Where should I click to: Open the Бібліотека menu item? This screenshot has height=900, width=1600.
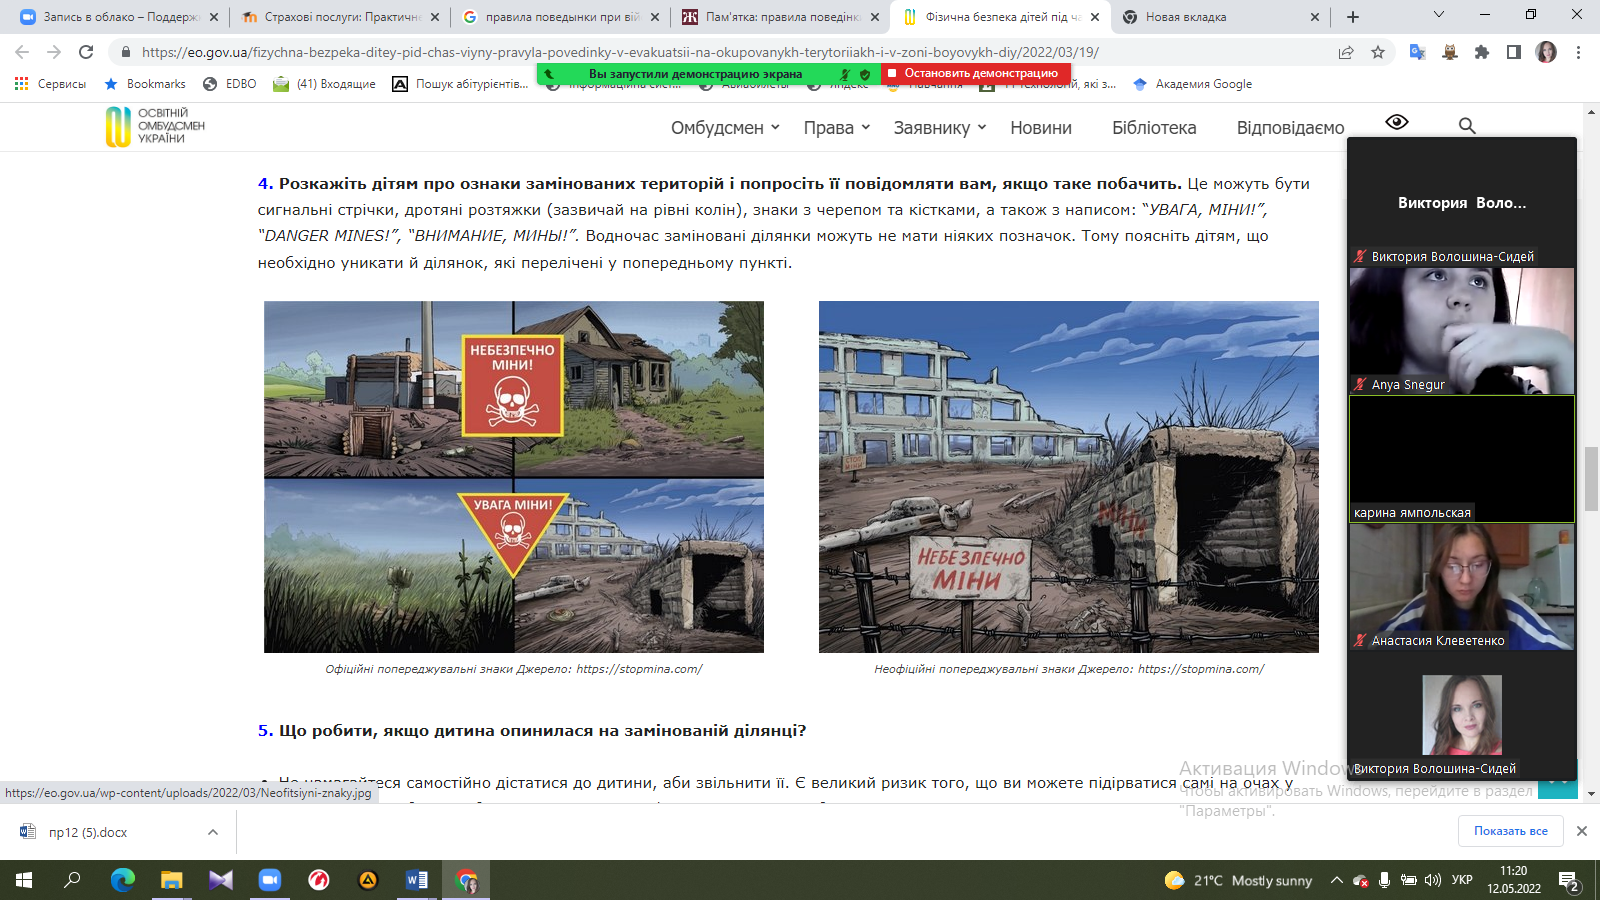(1154, 128)
